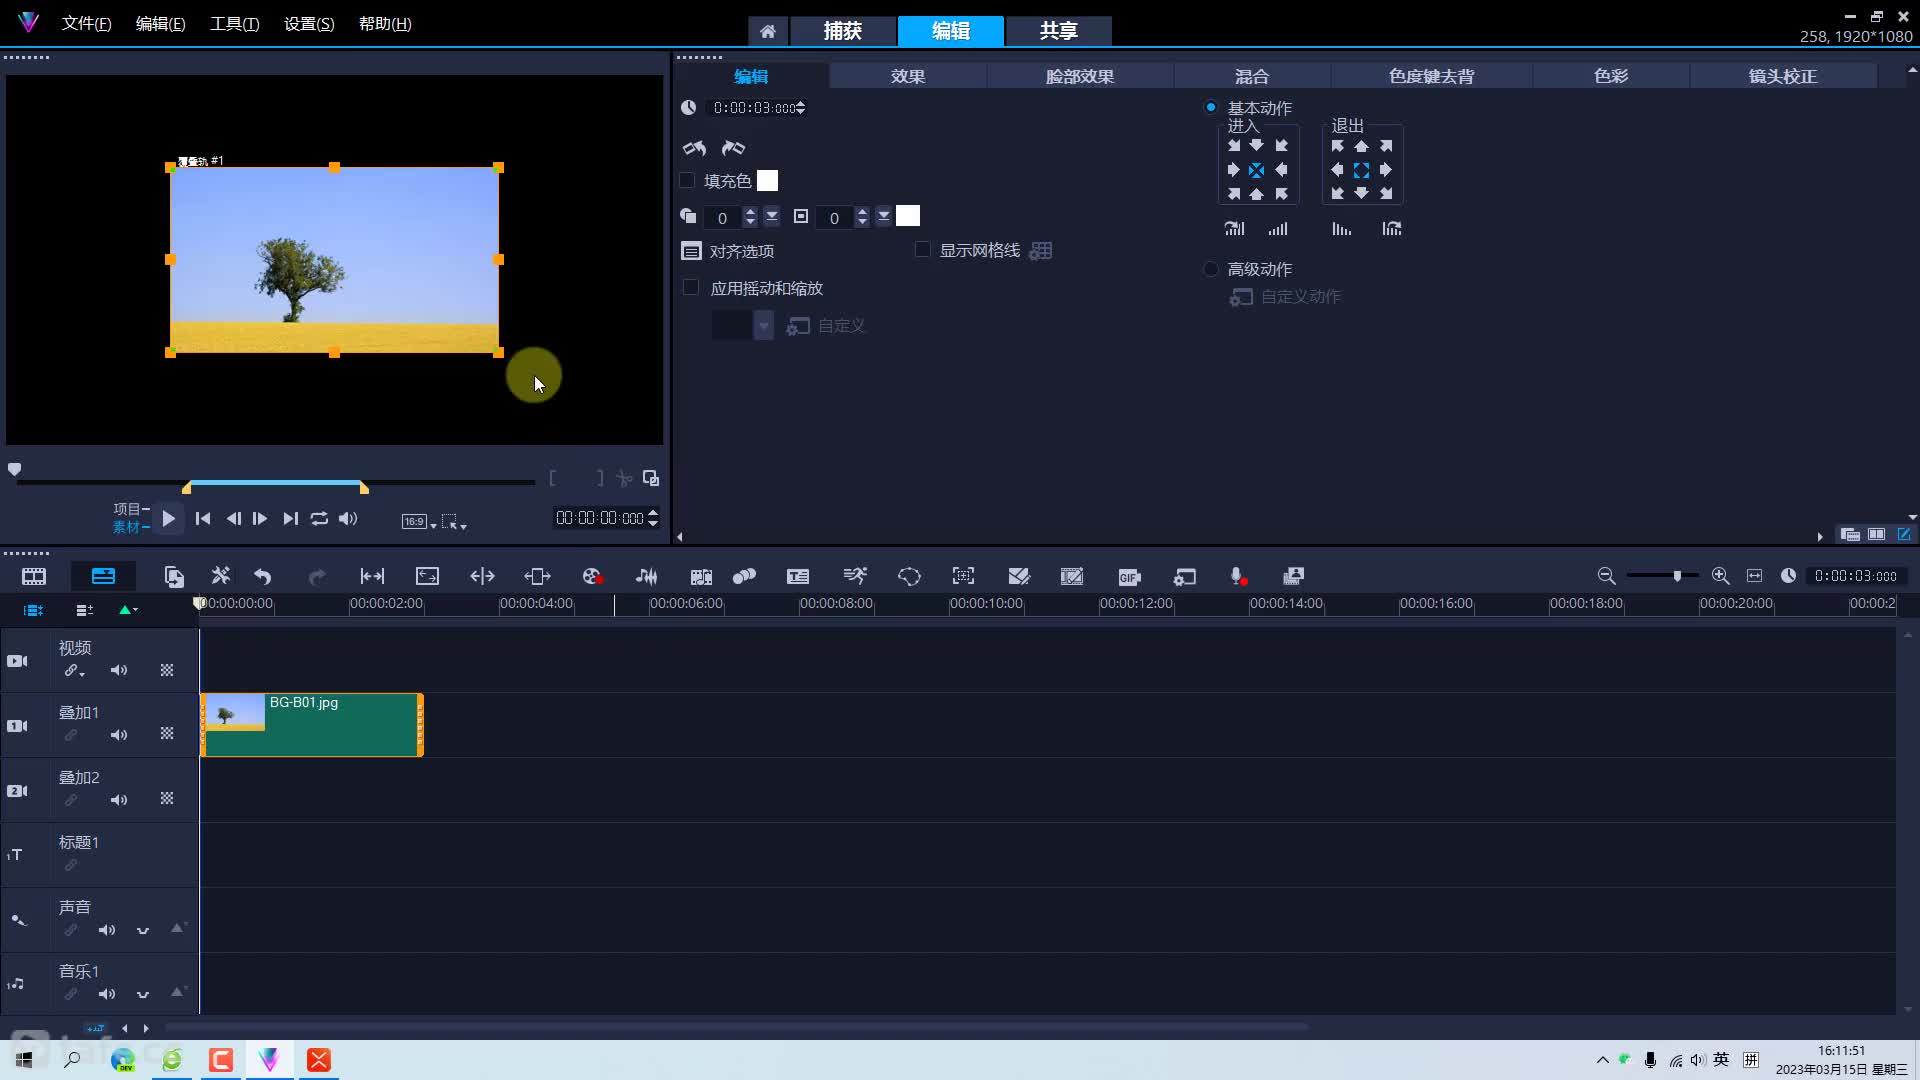The height and width of the screenshot is (1080, 1920).
Task: Click the clip duration timecode field
Action: click(x=756, y=108)
